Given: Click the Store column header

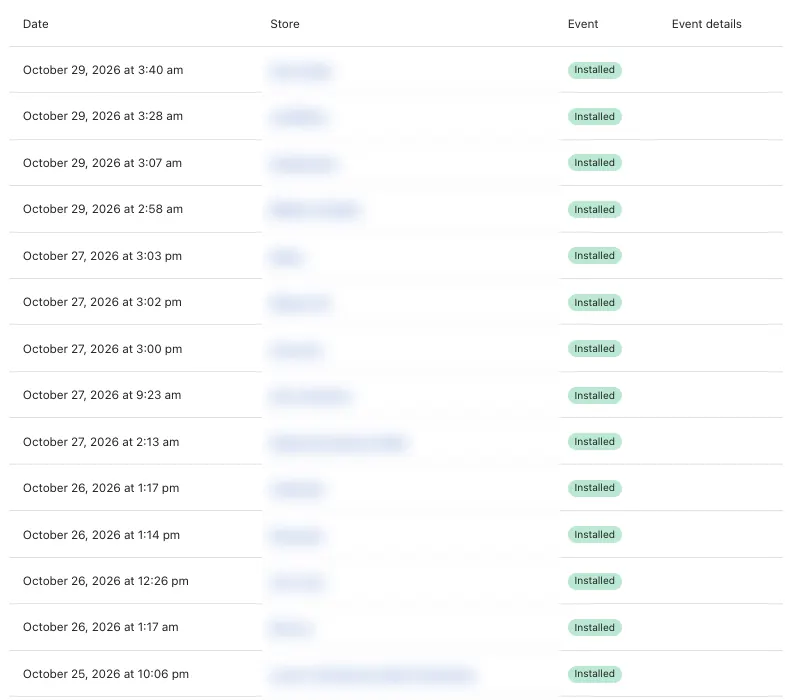Looking at the screenshot, I should click(x=285, y=24).
